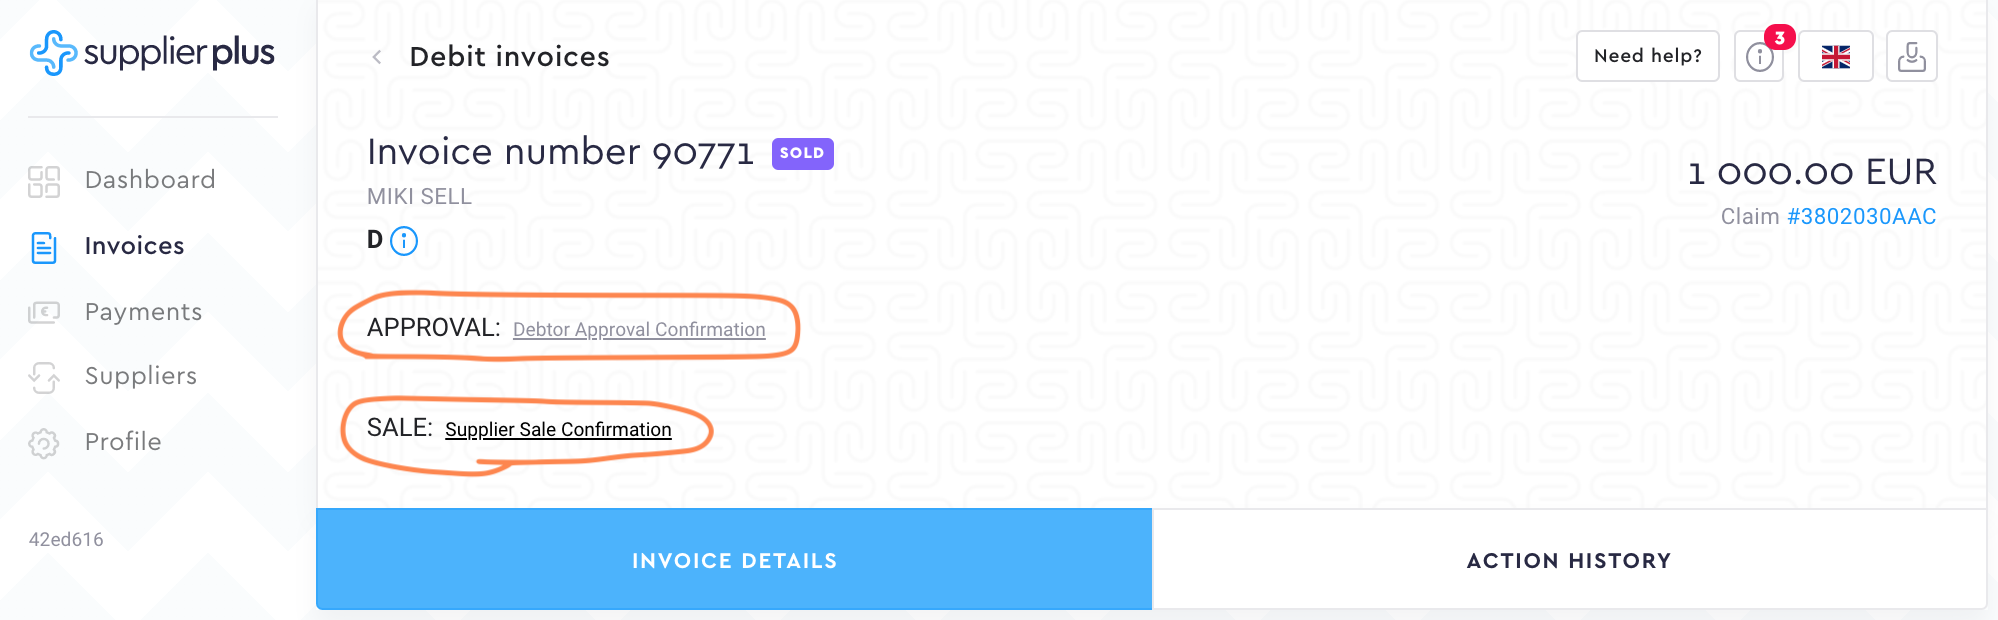Switch to the Invoice Details tab
This screenshot has width=1998, height=620.
(x=734, y=560)
